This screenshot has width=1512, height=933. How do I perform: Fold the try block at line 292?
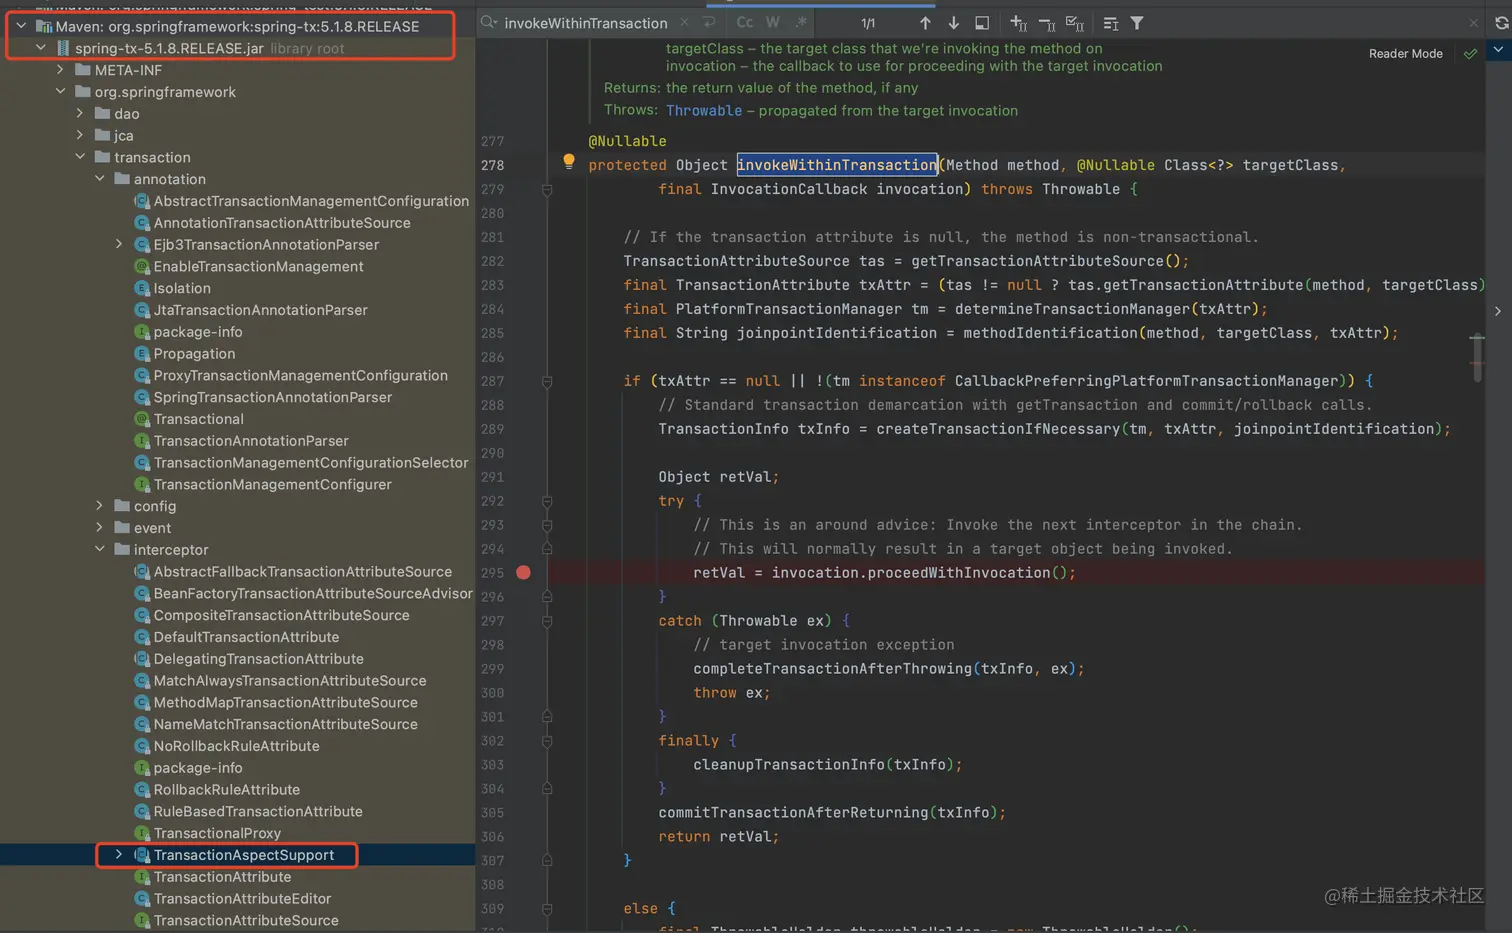547,501
